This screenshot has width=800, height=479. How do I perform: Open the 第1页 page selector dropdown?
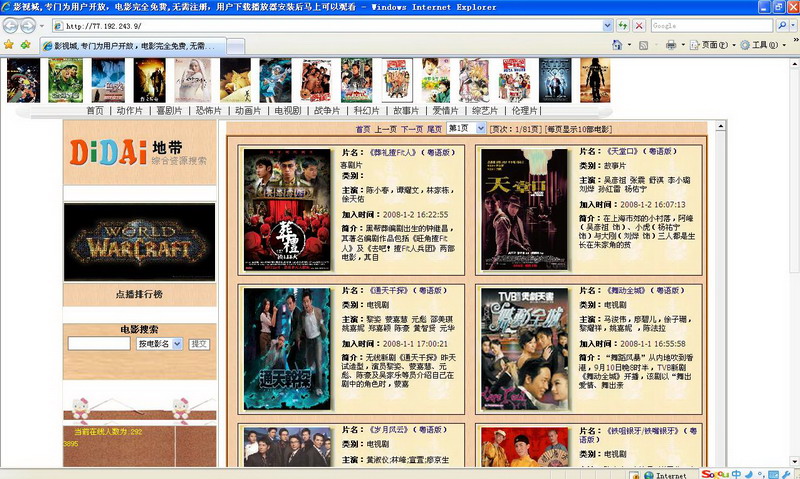[466, 129]
